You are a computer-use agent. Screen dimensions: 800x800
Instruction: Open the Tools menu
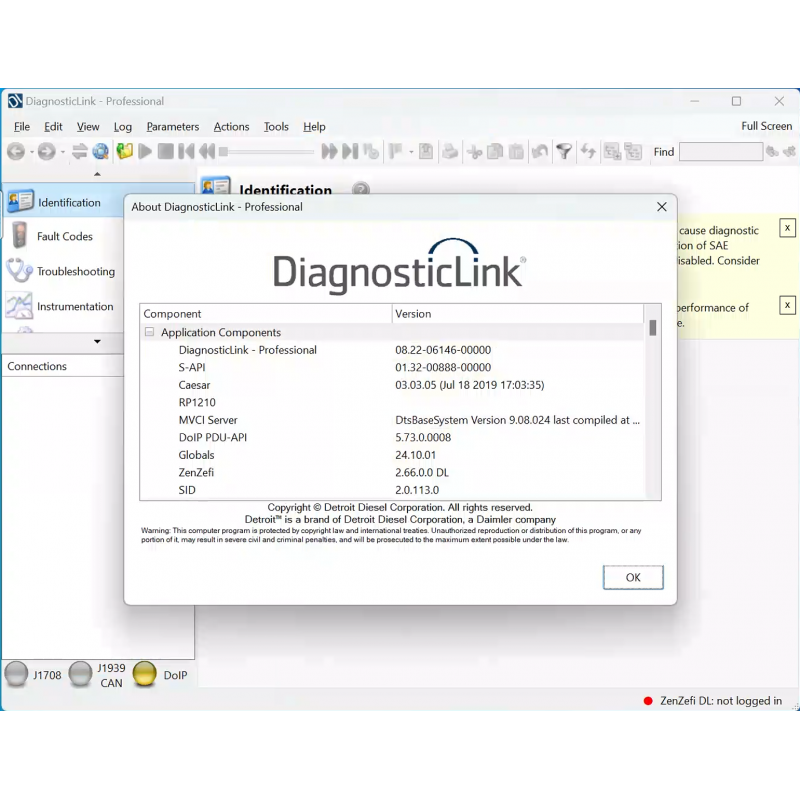pyautogui.click(x=276, y=127)
